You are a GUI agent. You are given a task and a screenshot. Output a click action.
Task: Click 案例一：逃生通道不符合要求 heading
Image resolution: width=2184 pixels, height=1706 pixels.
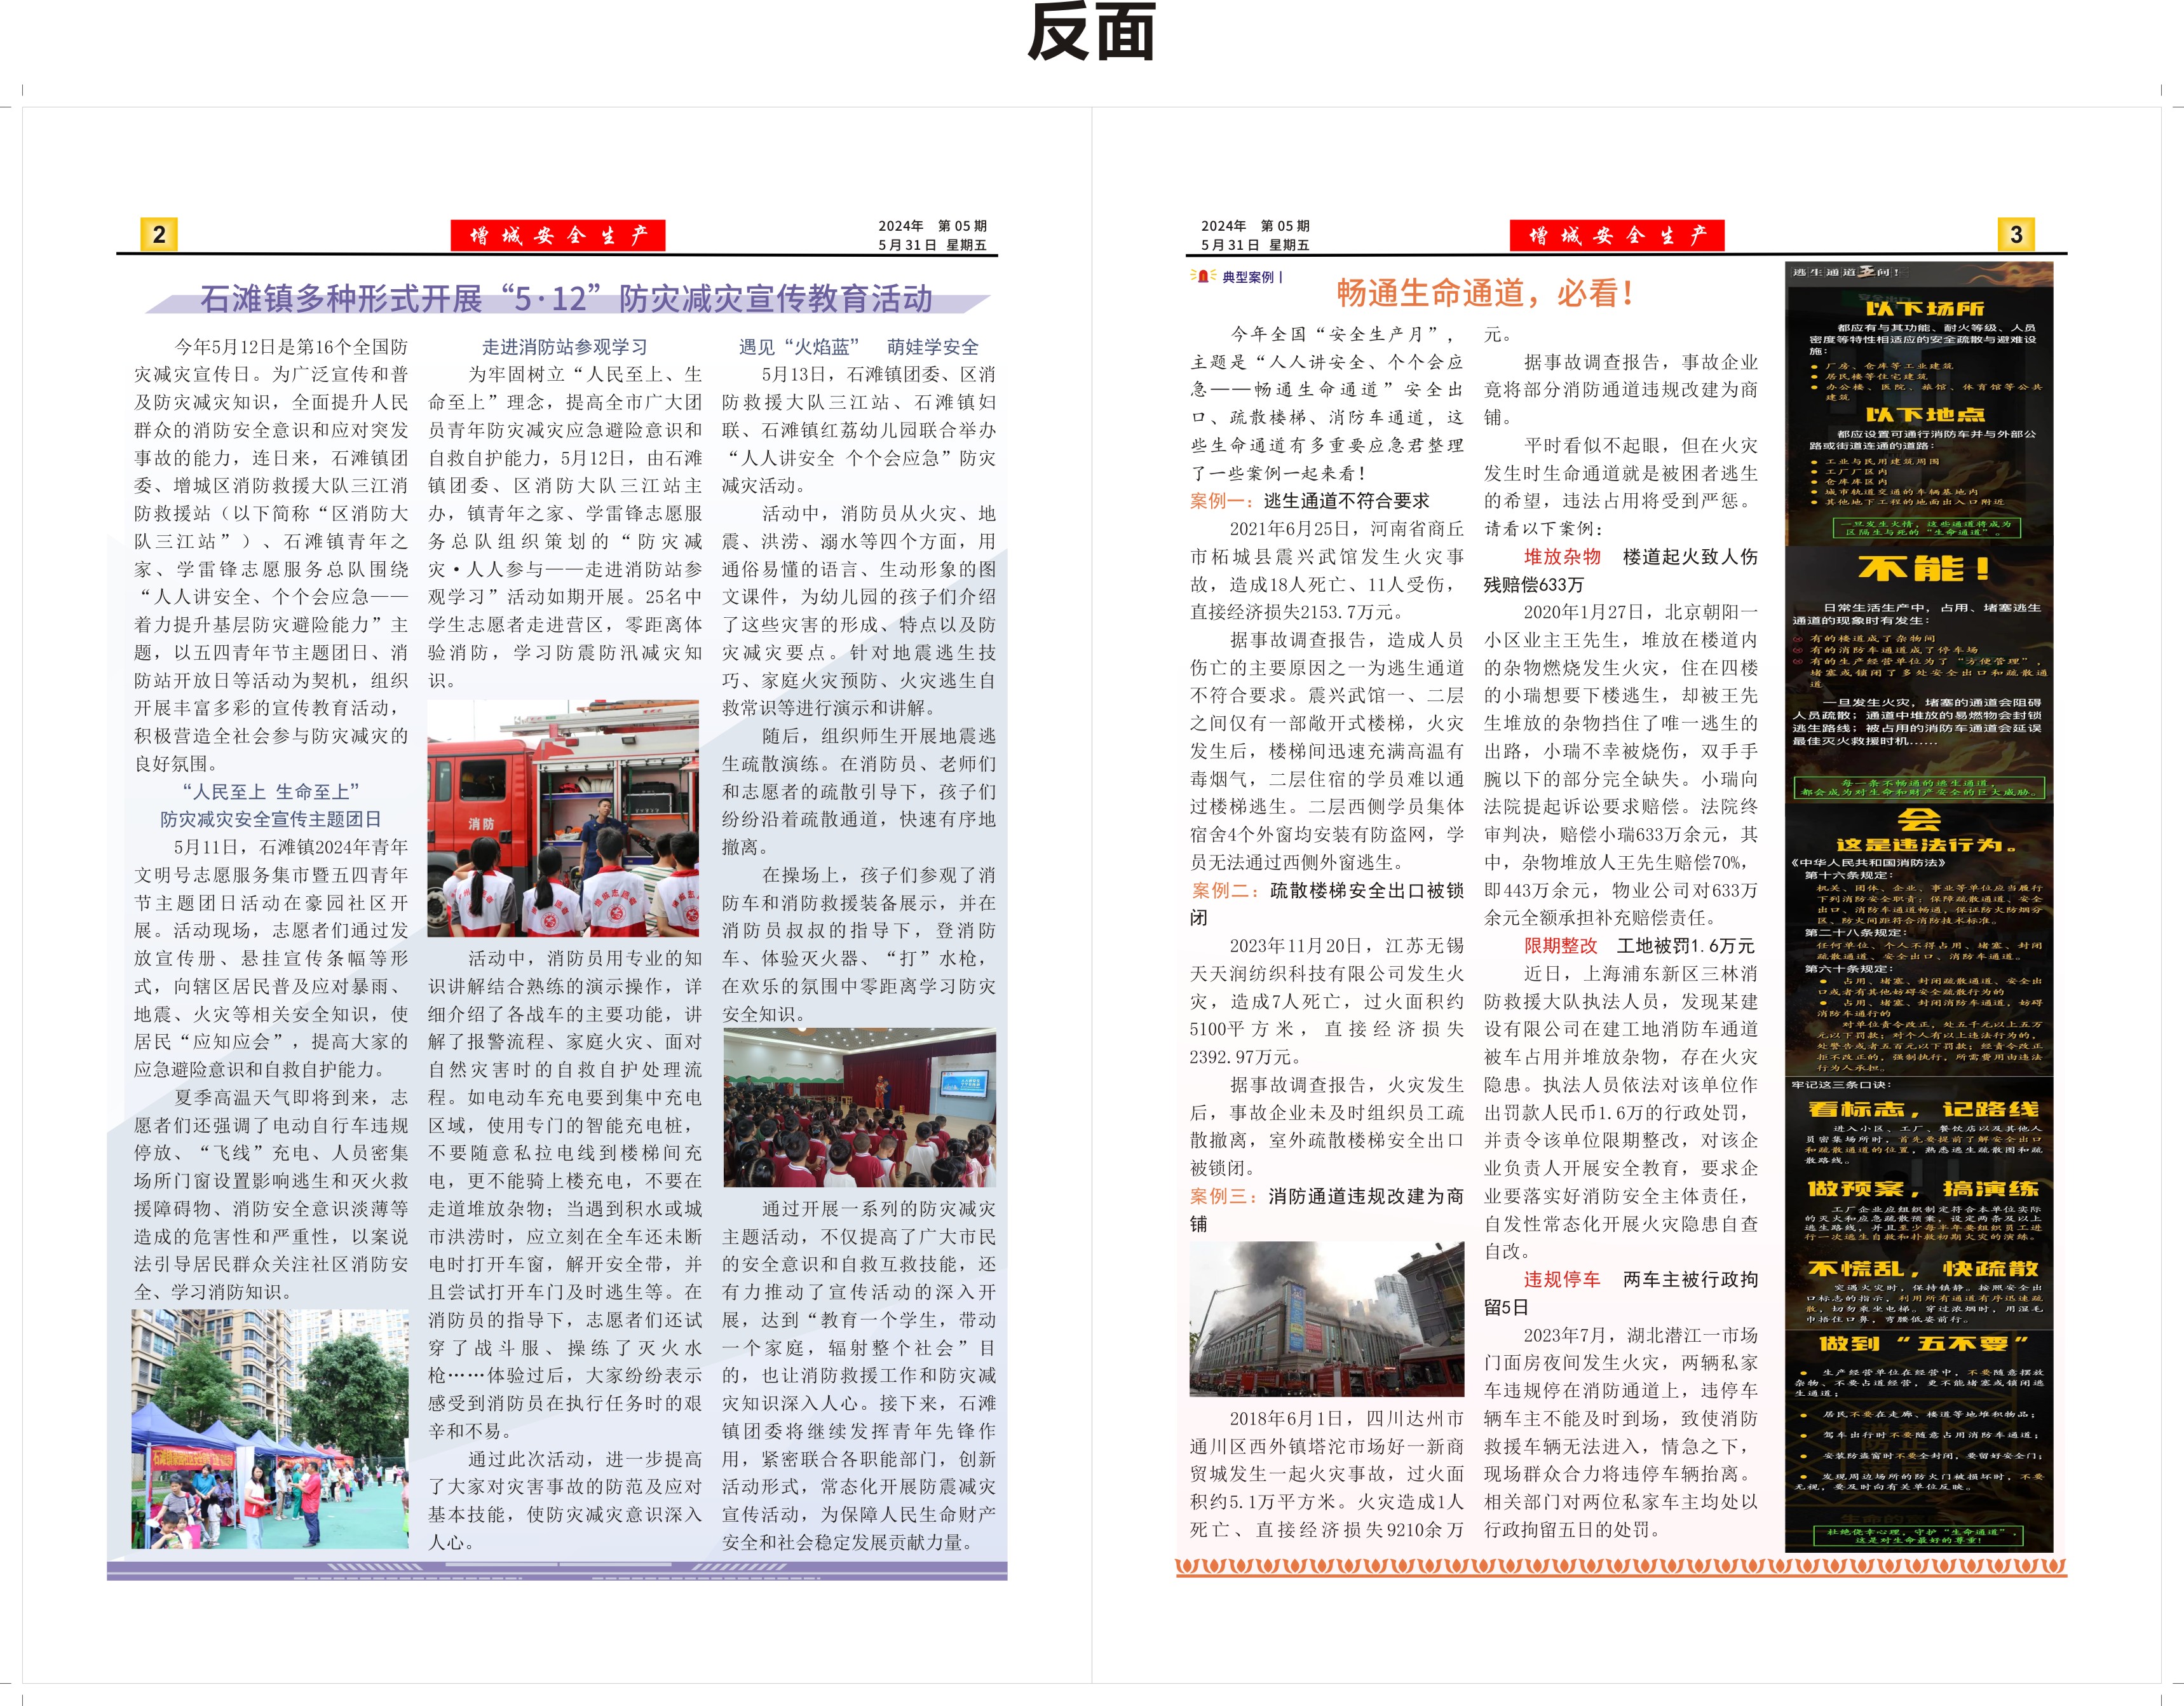tap(1310, 501)
